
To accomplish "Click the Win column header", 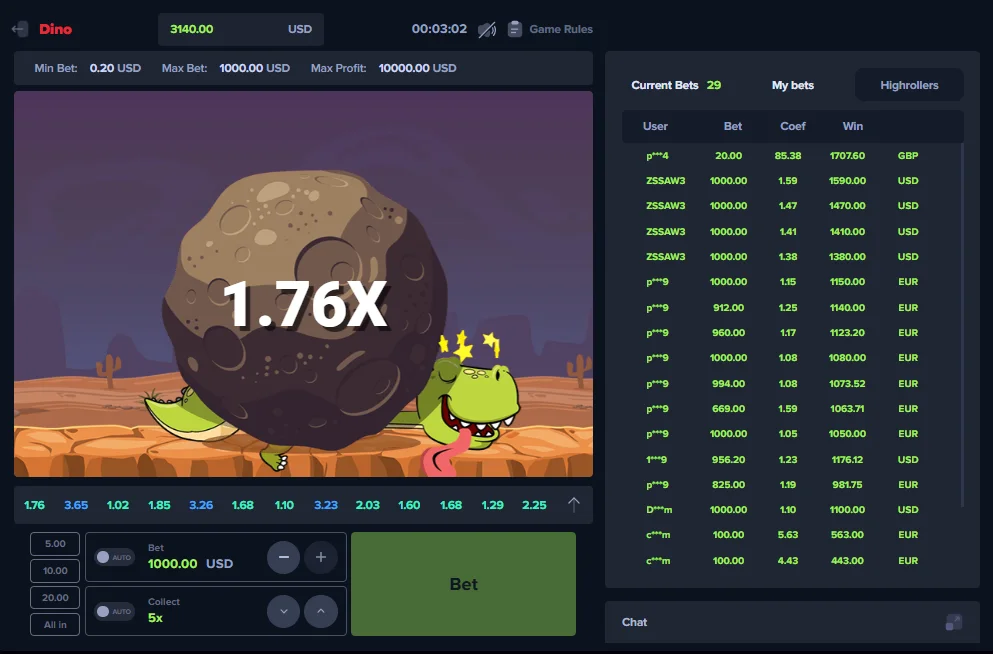I will point(852,126).
